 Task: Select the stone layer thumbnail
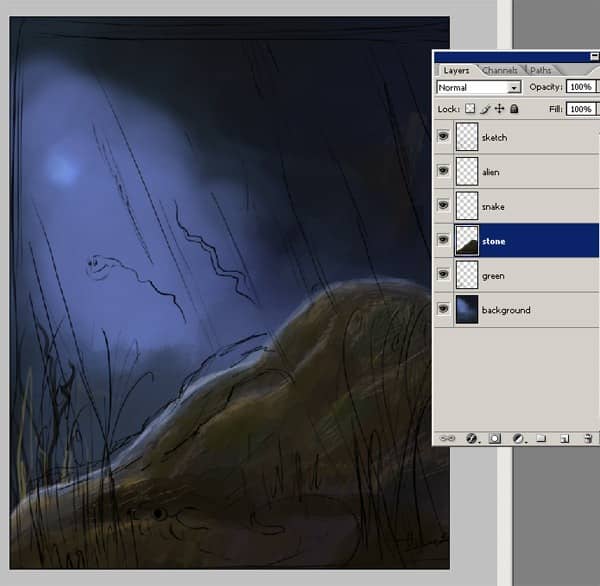pyautogui.click(x=467, y=240)
